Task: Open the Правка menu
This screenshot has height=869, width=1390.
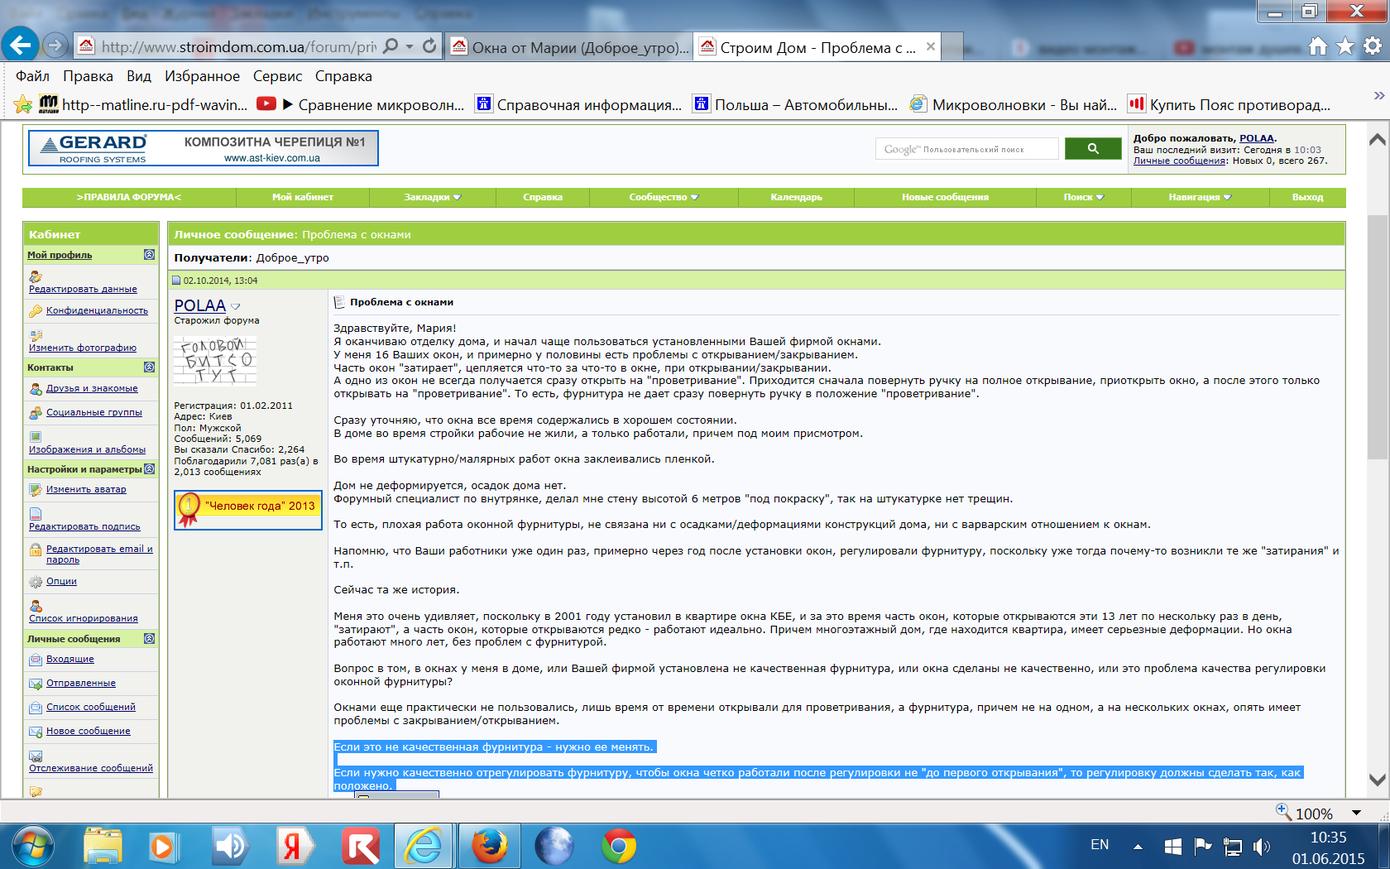Action: pyautogui.click(x=88, y=76)
